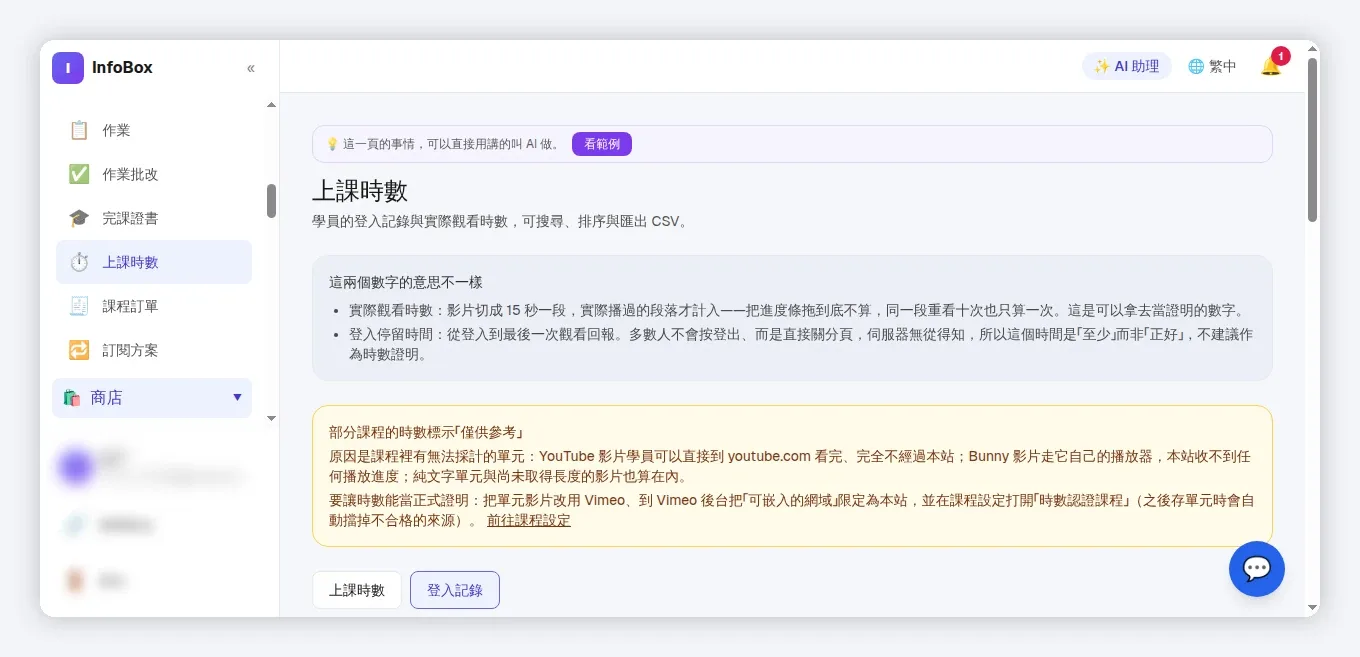Click the shopping bag icon beside 商店

(x=72, y=398)
